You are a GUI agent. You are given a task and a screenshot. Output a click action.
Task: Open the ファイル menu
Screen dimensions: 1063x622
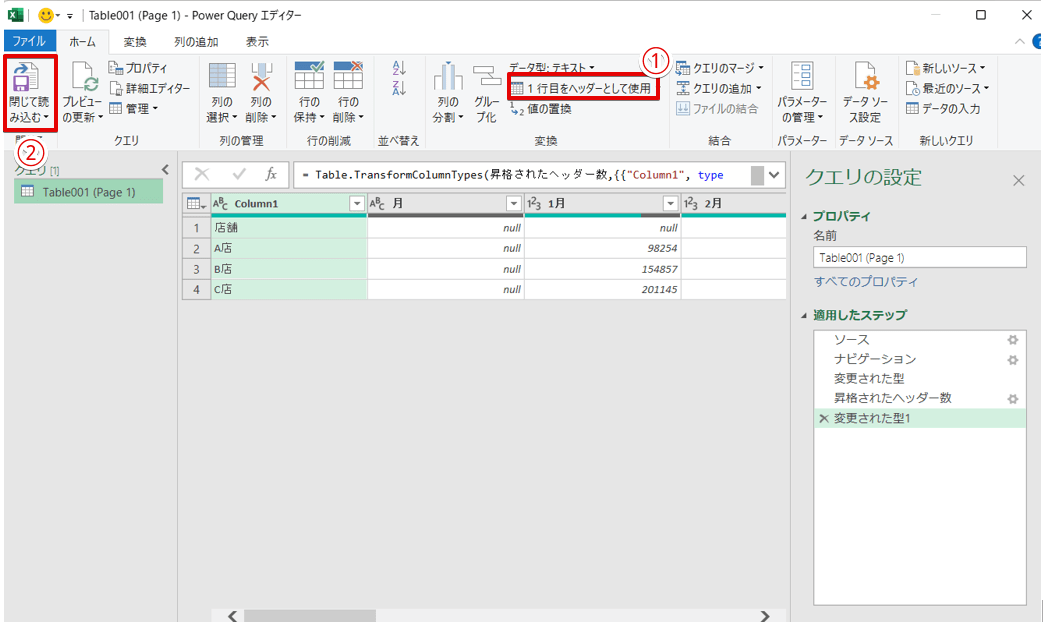pos(30,42)
